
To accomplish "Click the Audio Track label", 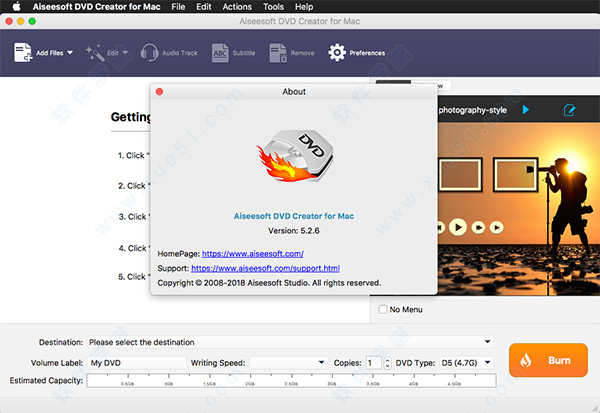I will click(179, 53).
